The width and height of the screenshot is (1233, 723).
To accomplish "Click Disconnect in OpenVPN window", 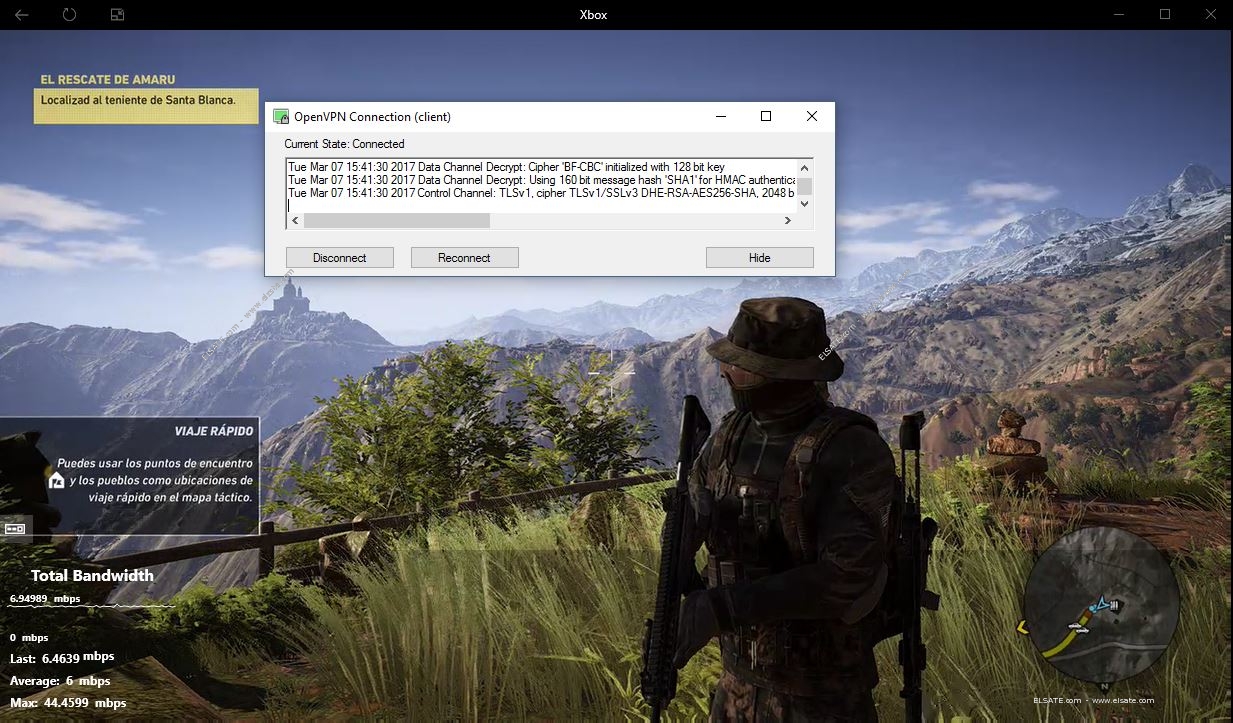I will click(x=340, y=258).
